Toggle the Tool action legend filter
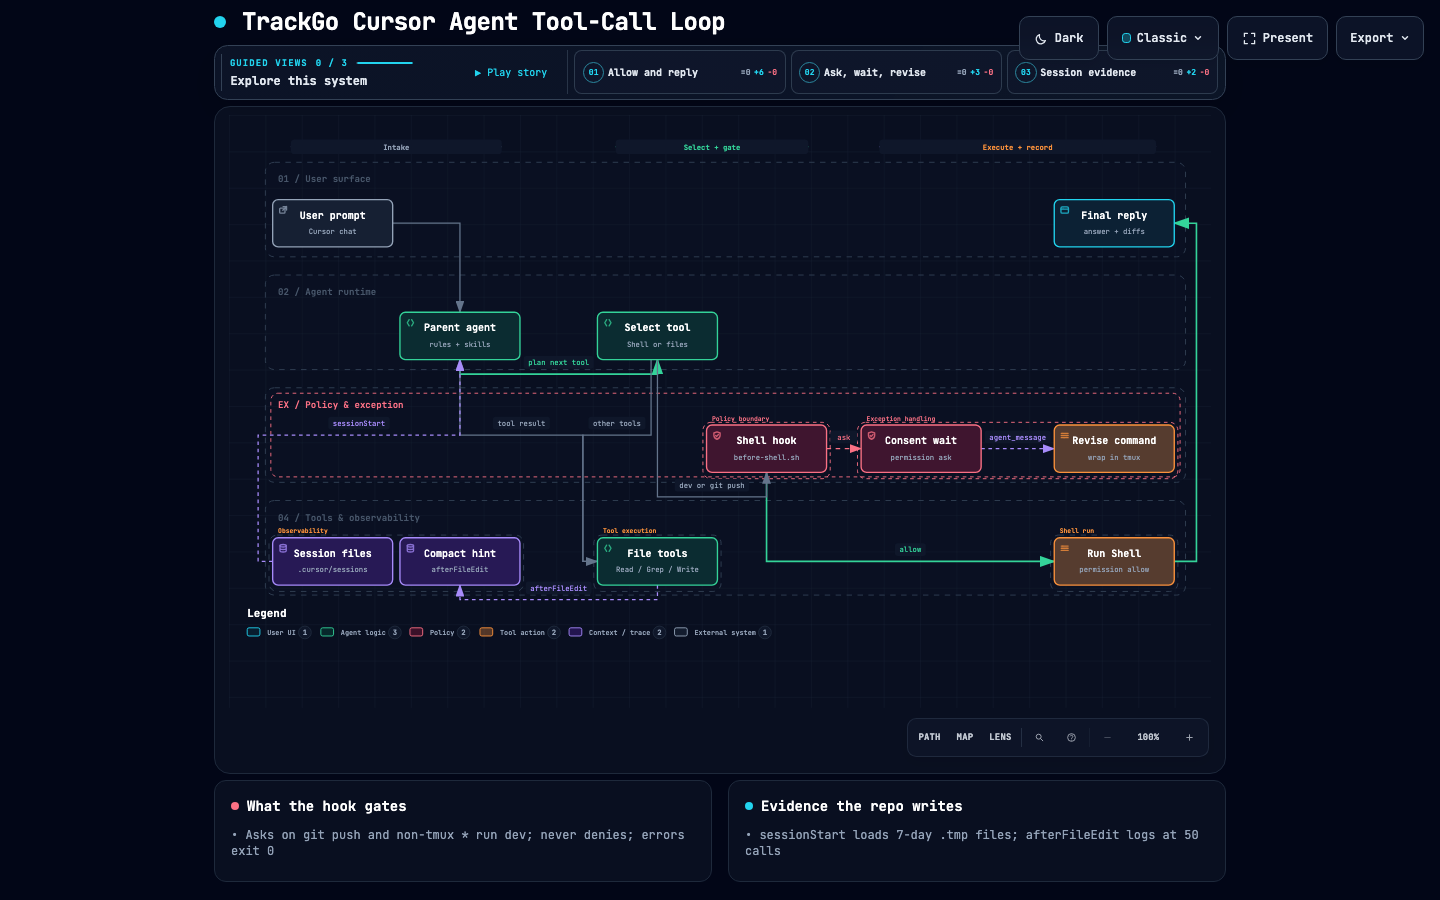Screen dimensions: 1440x900 pos(519,632)
